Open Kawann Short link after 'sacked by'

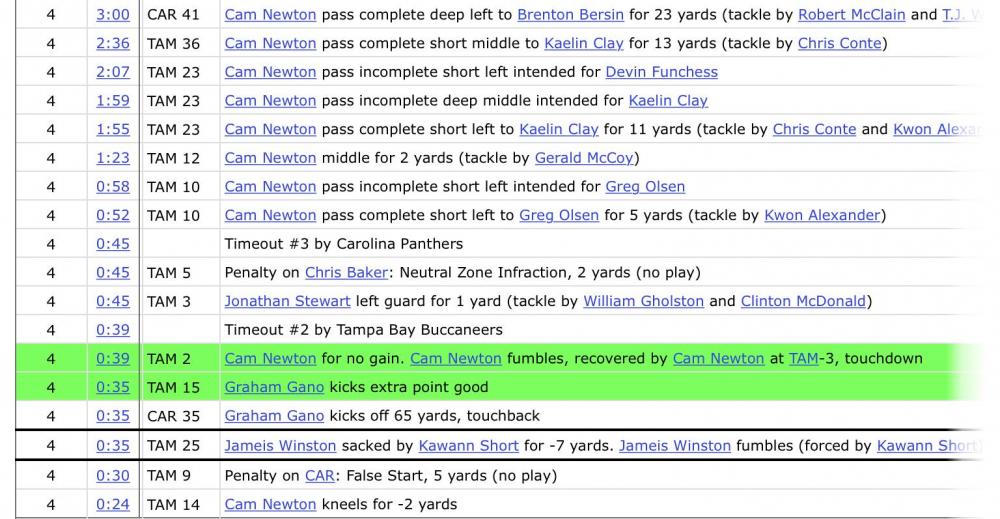coord(468,446)
